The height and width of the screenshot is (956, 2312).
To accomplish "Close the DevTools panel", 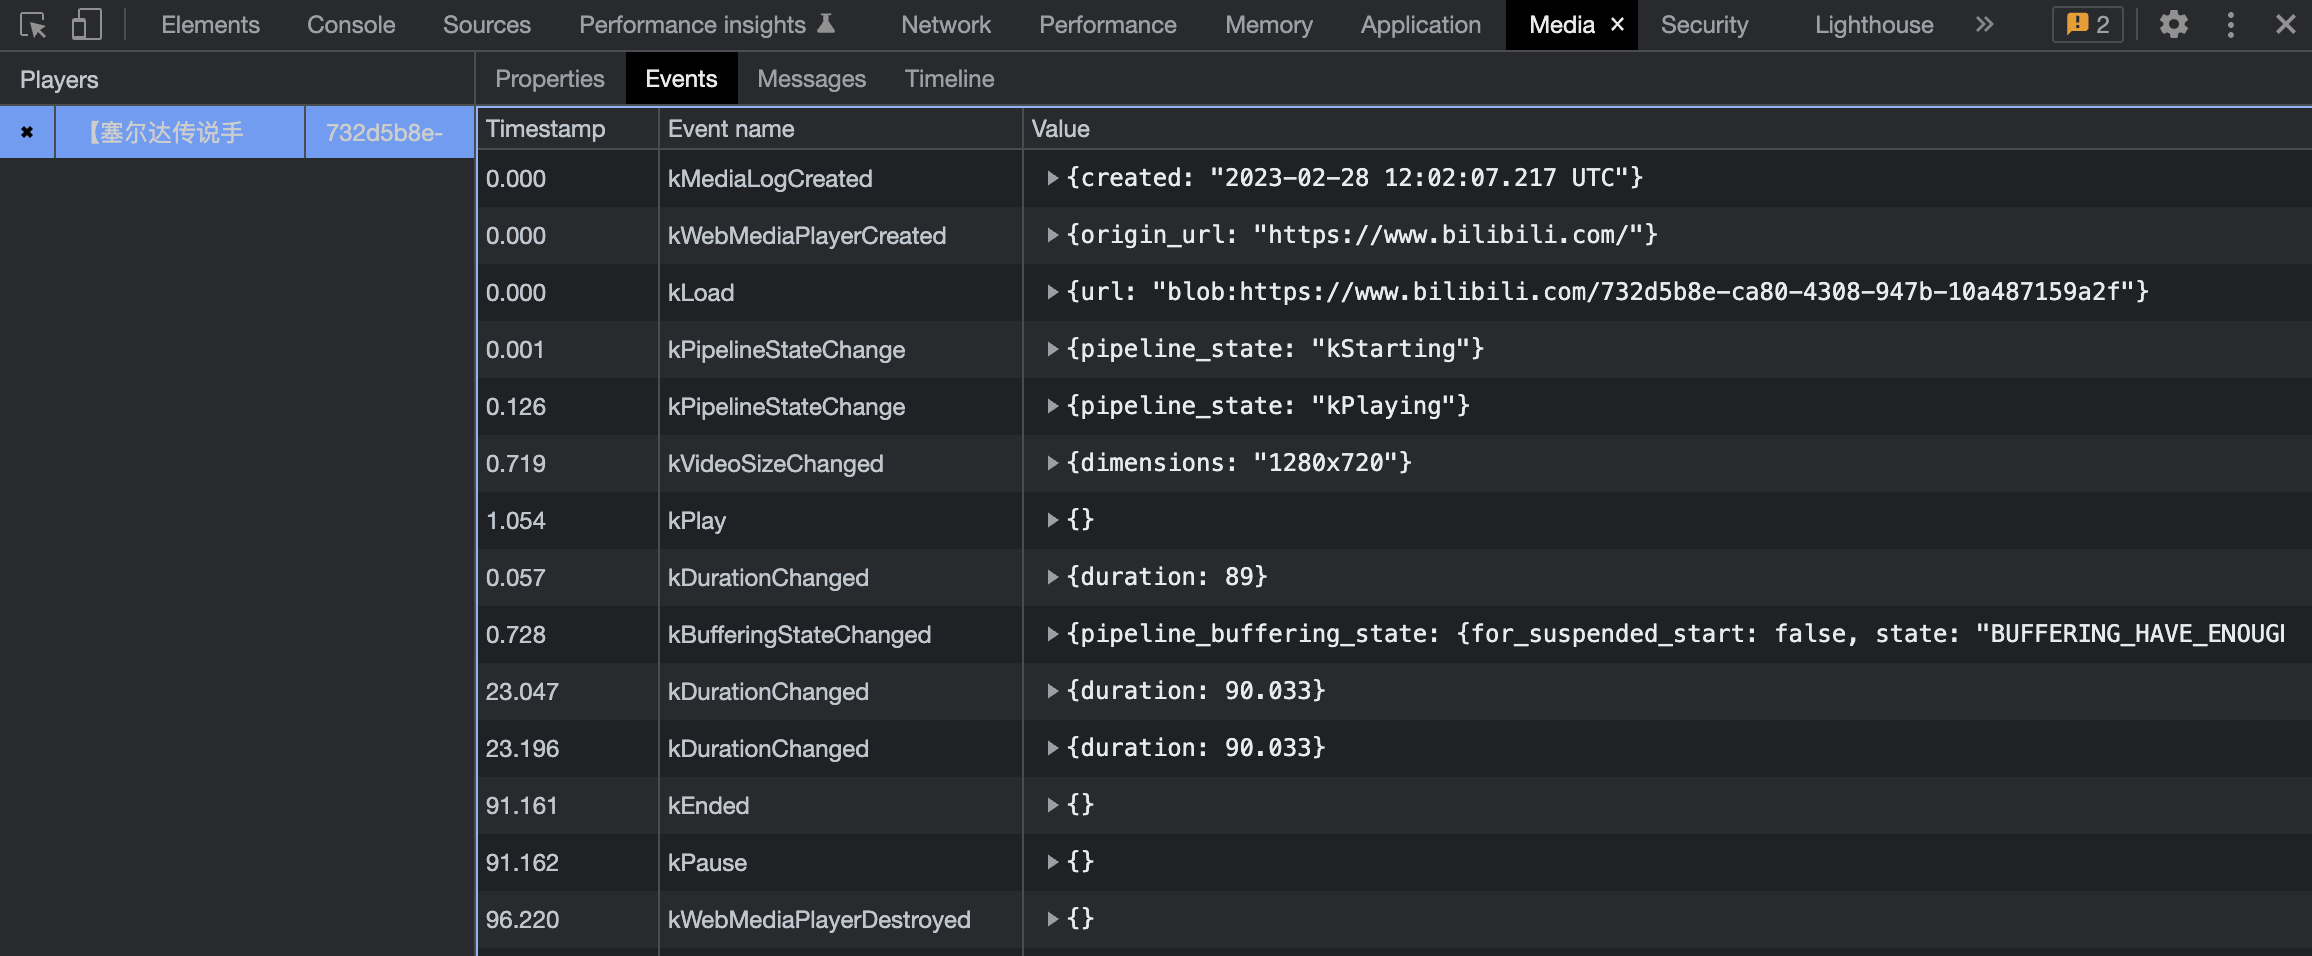I will click(x=2285, y=25).
